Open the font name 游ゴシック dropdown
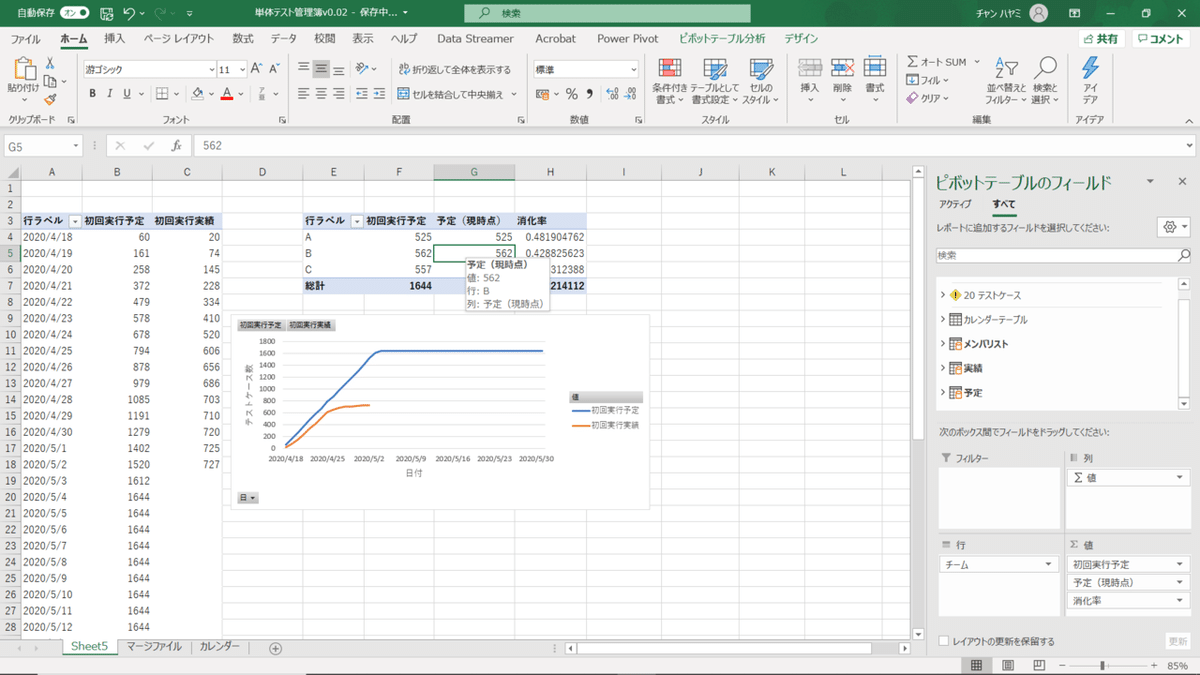 [x=212, y=70]
